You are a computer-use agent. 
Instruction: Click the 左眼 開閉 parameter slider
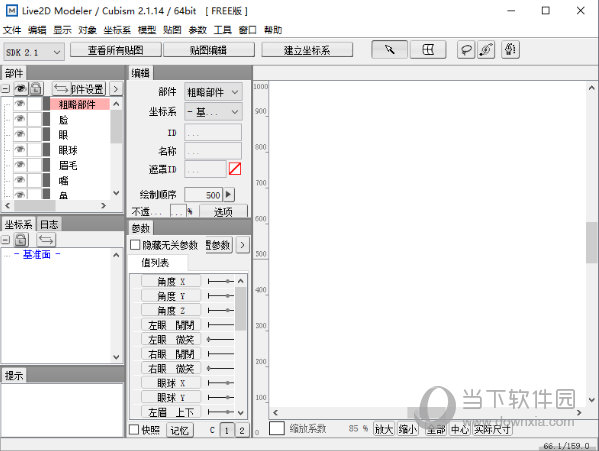tap(220, 325)
